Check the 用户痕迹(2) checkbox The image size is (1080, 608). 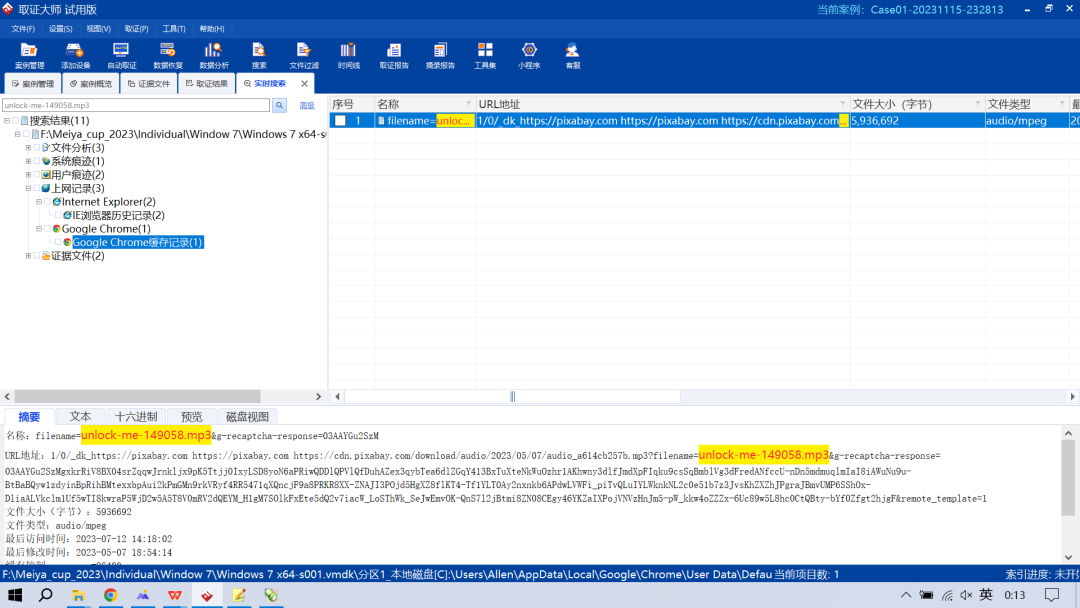click(x=37, y=175)
